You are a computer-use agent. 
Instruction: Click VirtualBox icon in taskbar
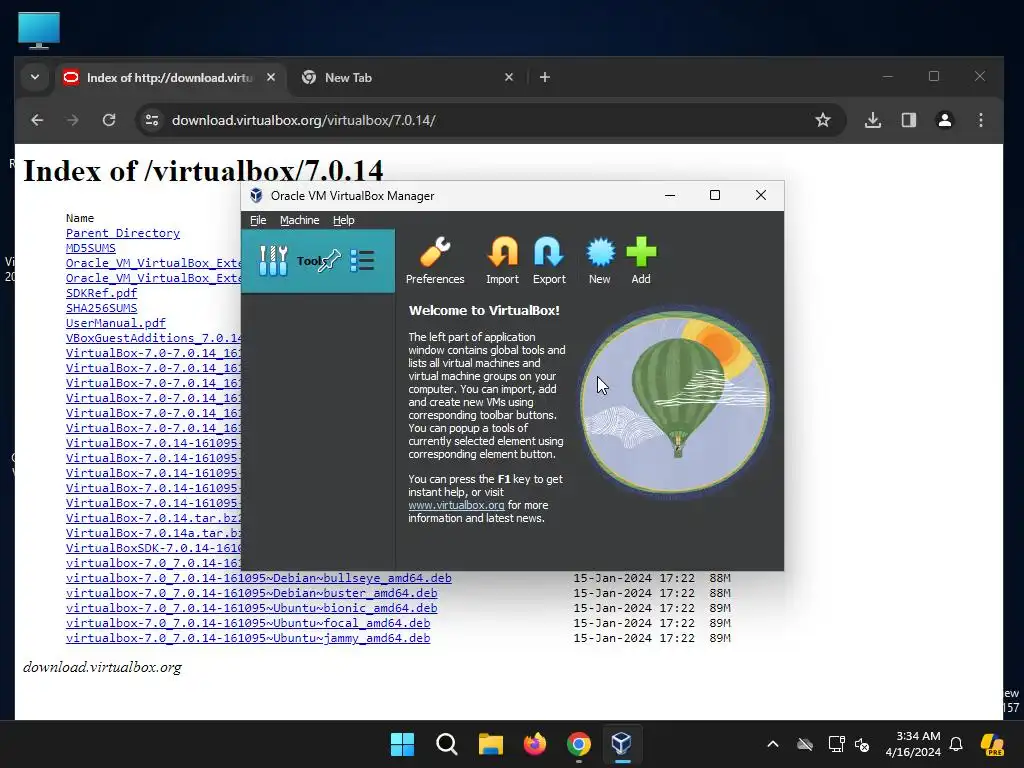tap(622, 744)
